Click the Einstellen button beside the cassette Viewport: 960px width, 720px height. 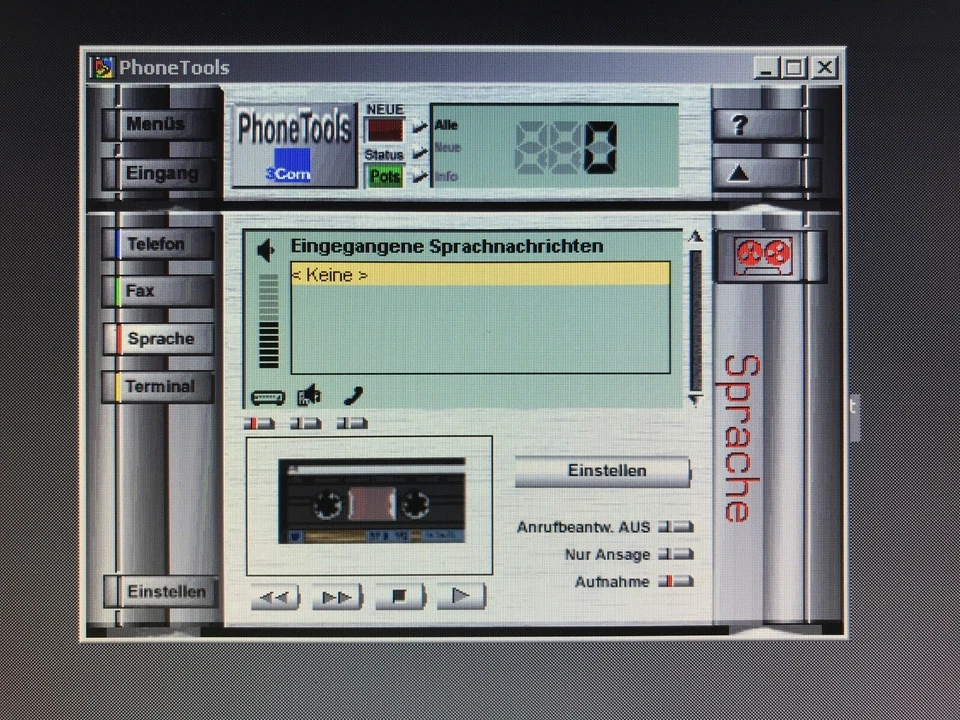tap(603, 471)
